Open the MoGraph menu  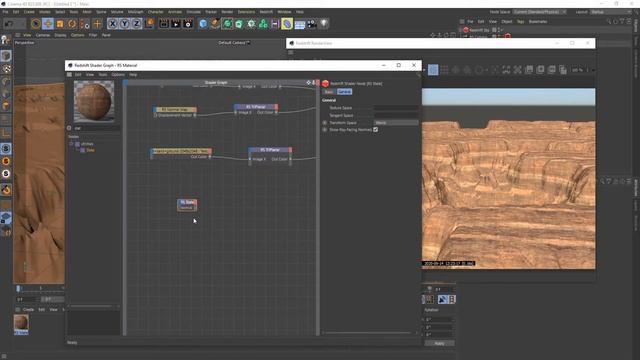coord(136,12)
